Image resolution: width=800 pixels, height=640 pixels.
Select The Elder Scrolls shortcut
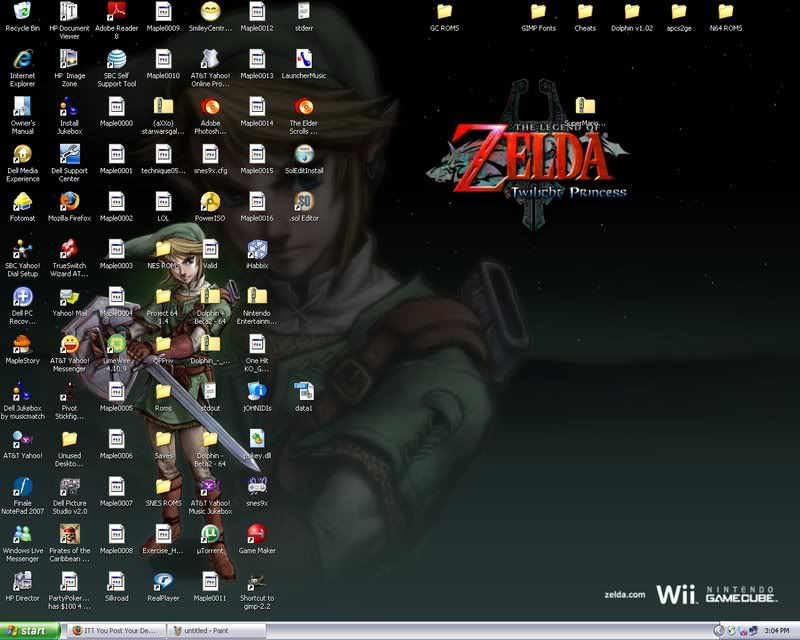pos(304,106)
